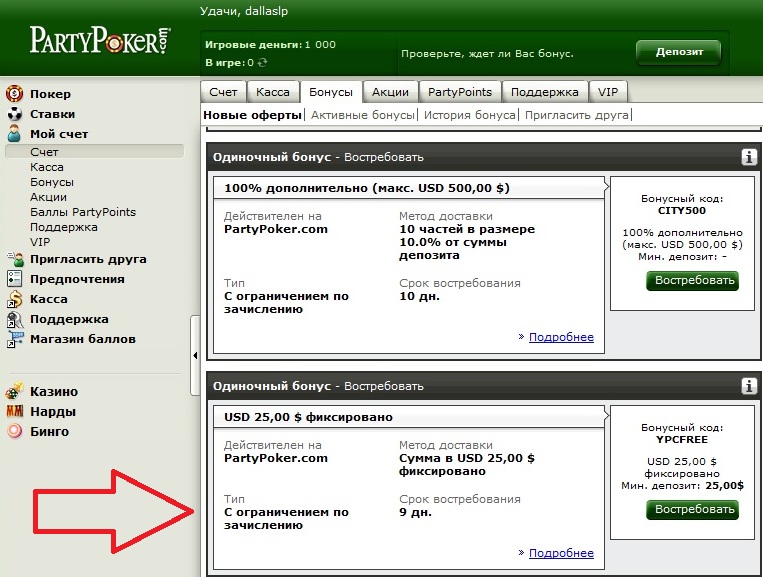763x577 pixels.
Task: Click the PartyPoker.com logo
Action: (x=100, y=40)
